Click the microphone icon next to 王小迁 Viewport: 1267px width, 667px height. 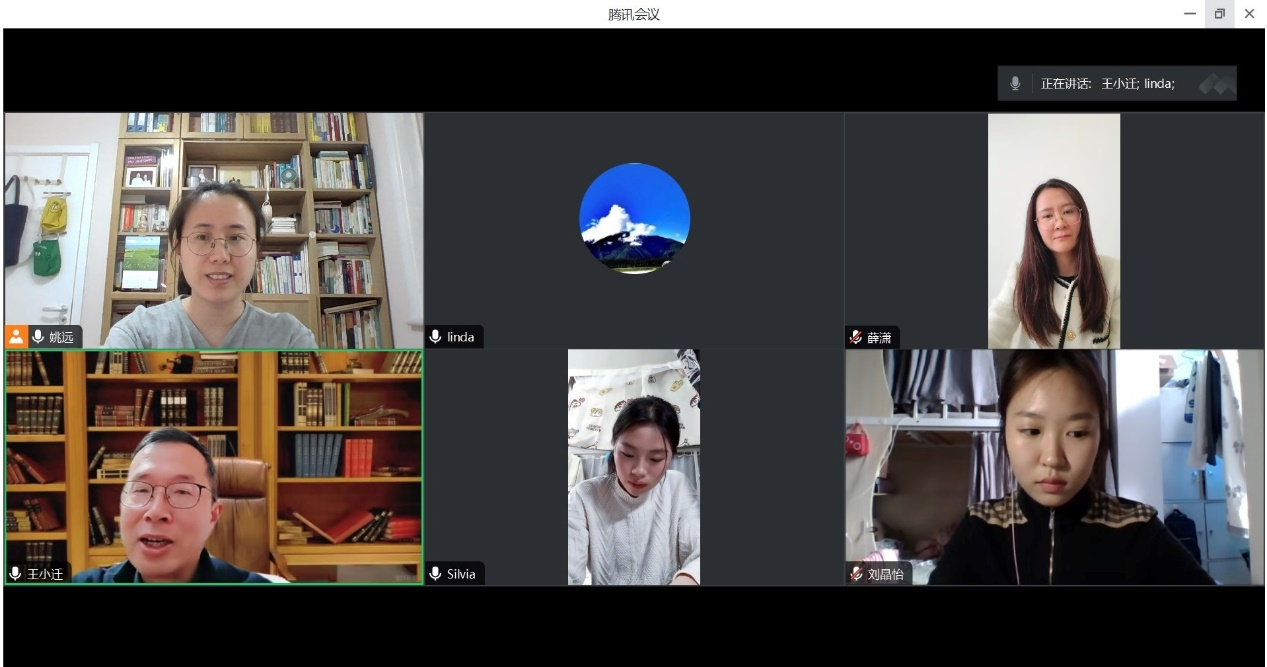tap(15, 574)
